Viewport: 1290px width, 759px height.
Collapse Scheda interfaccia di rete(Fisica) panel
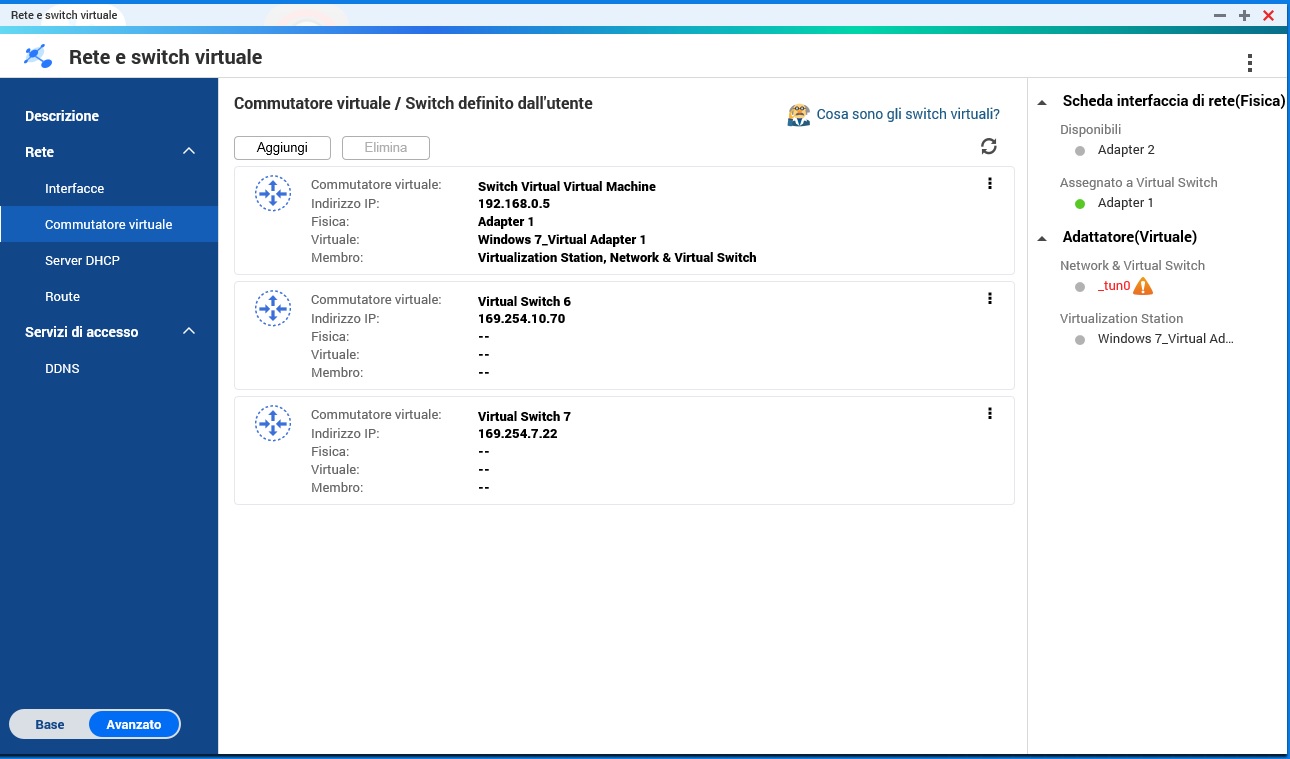[x=1043, y=102]
